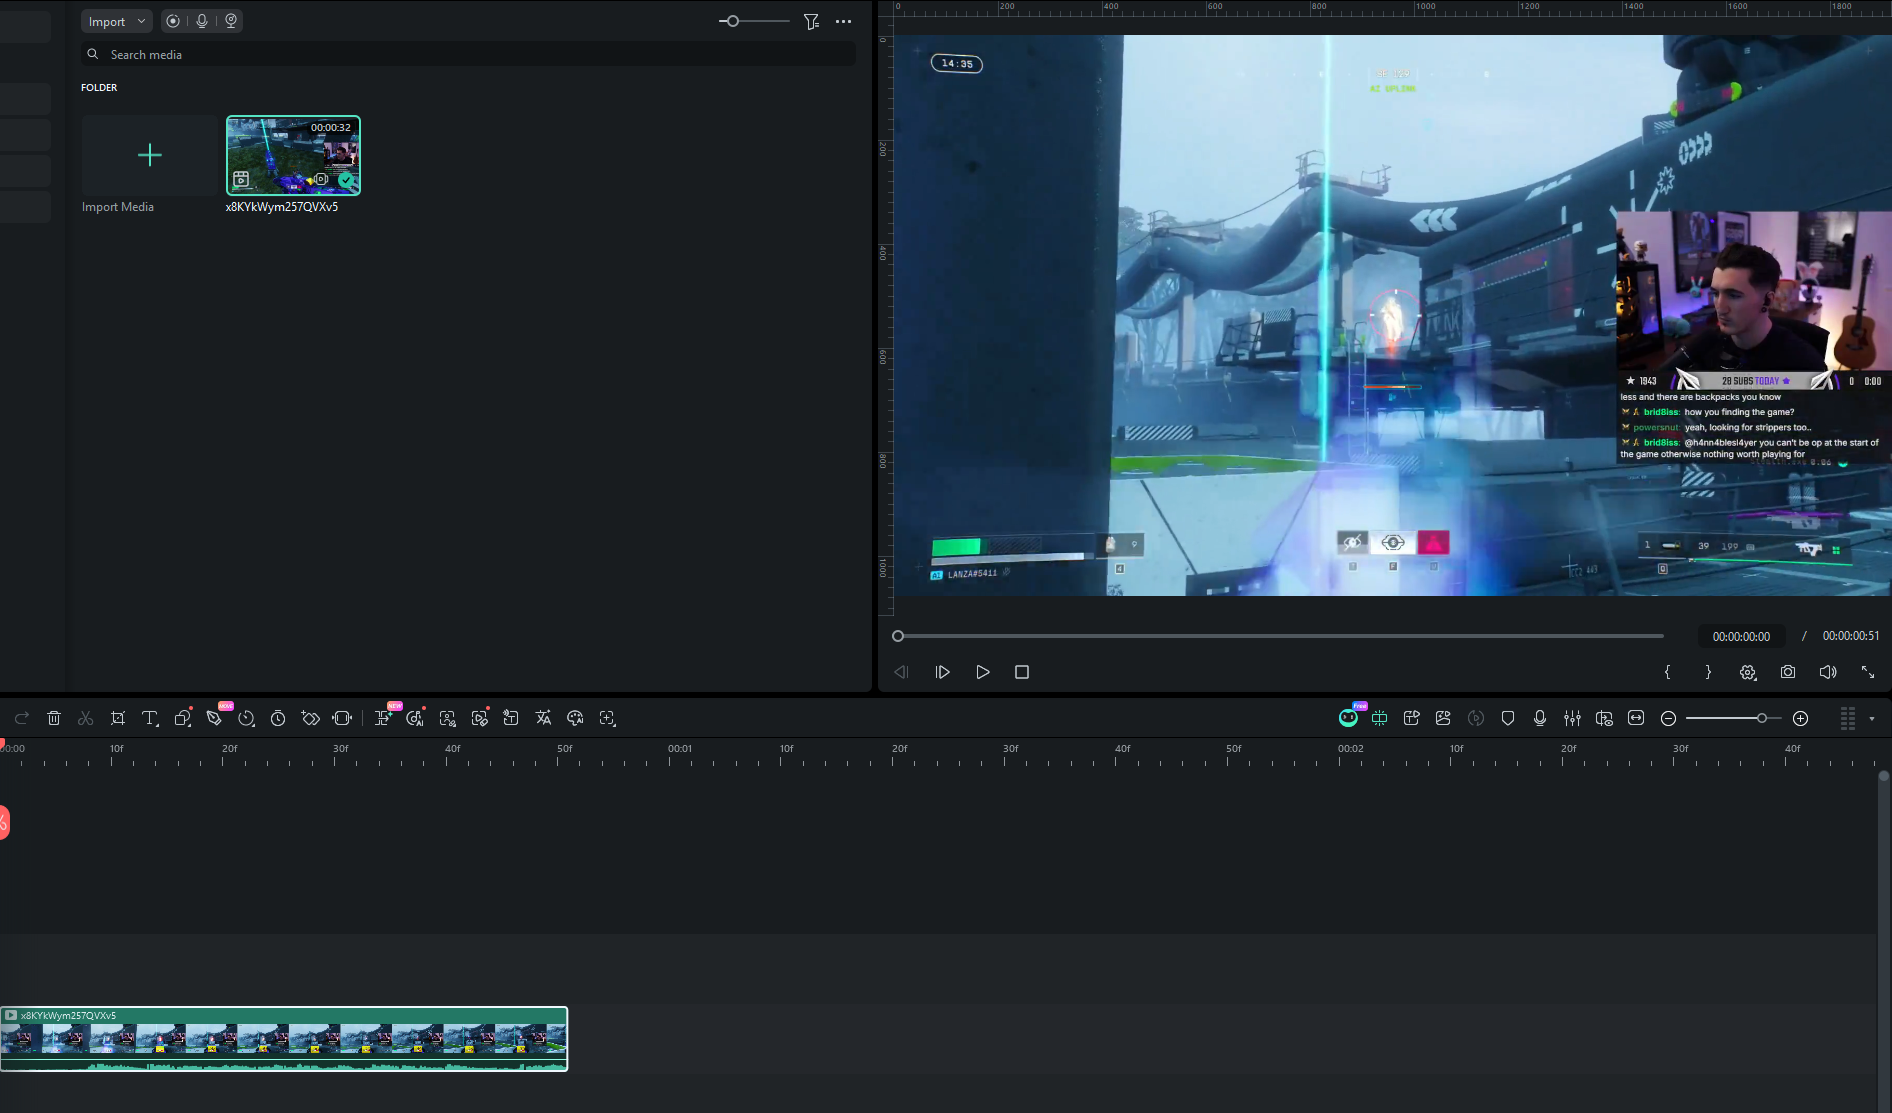This screenshot has width=1892, height=1113.
Task: Record voiceover from the timeline microphone icon
Action: coord(1540,718)
